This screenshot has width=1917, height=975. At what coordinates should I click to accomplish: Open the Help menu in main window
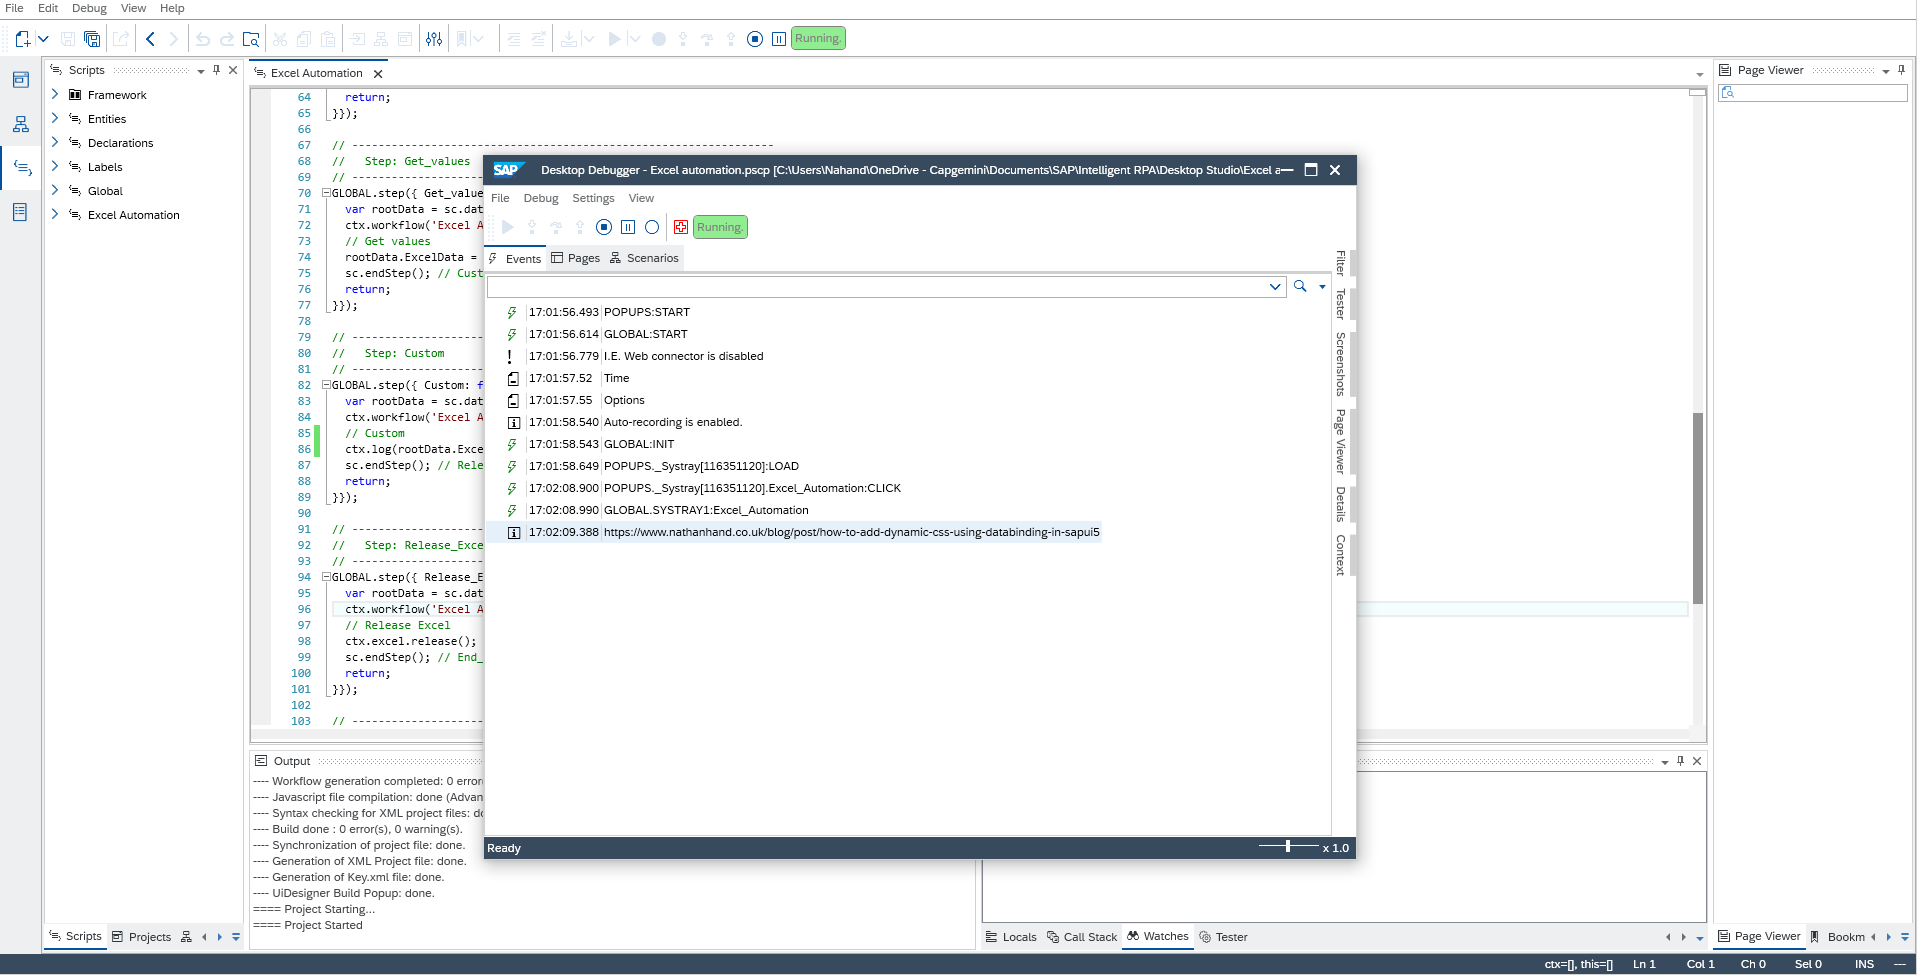click(x=172, y=8)
